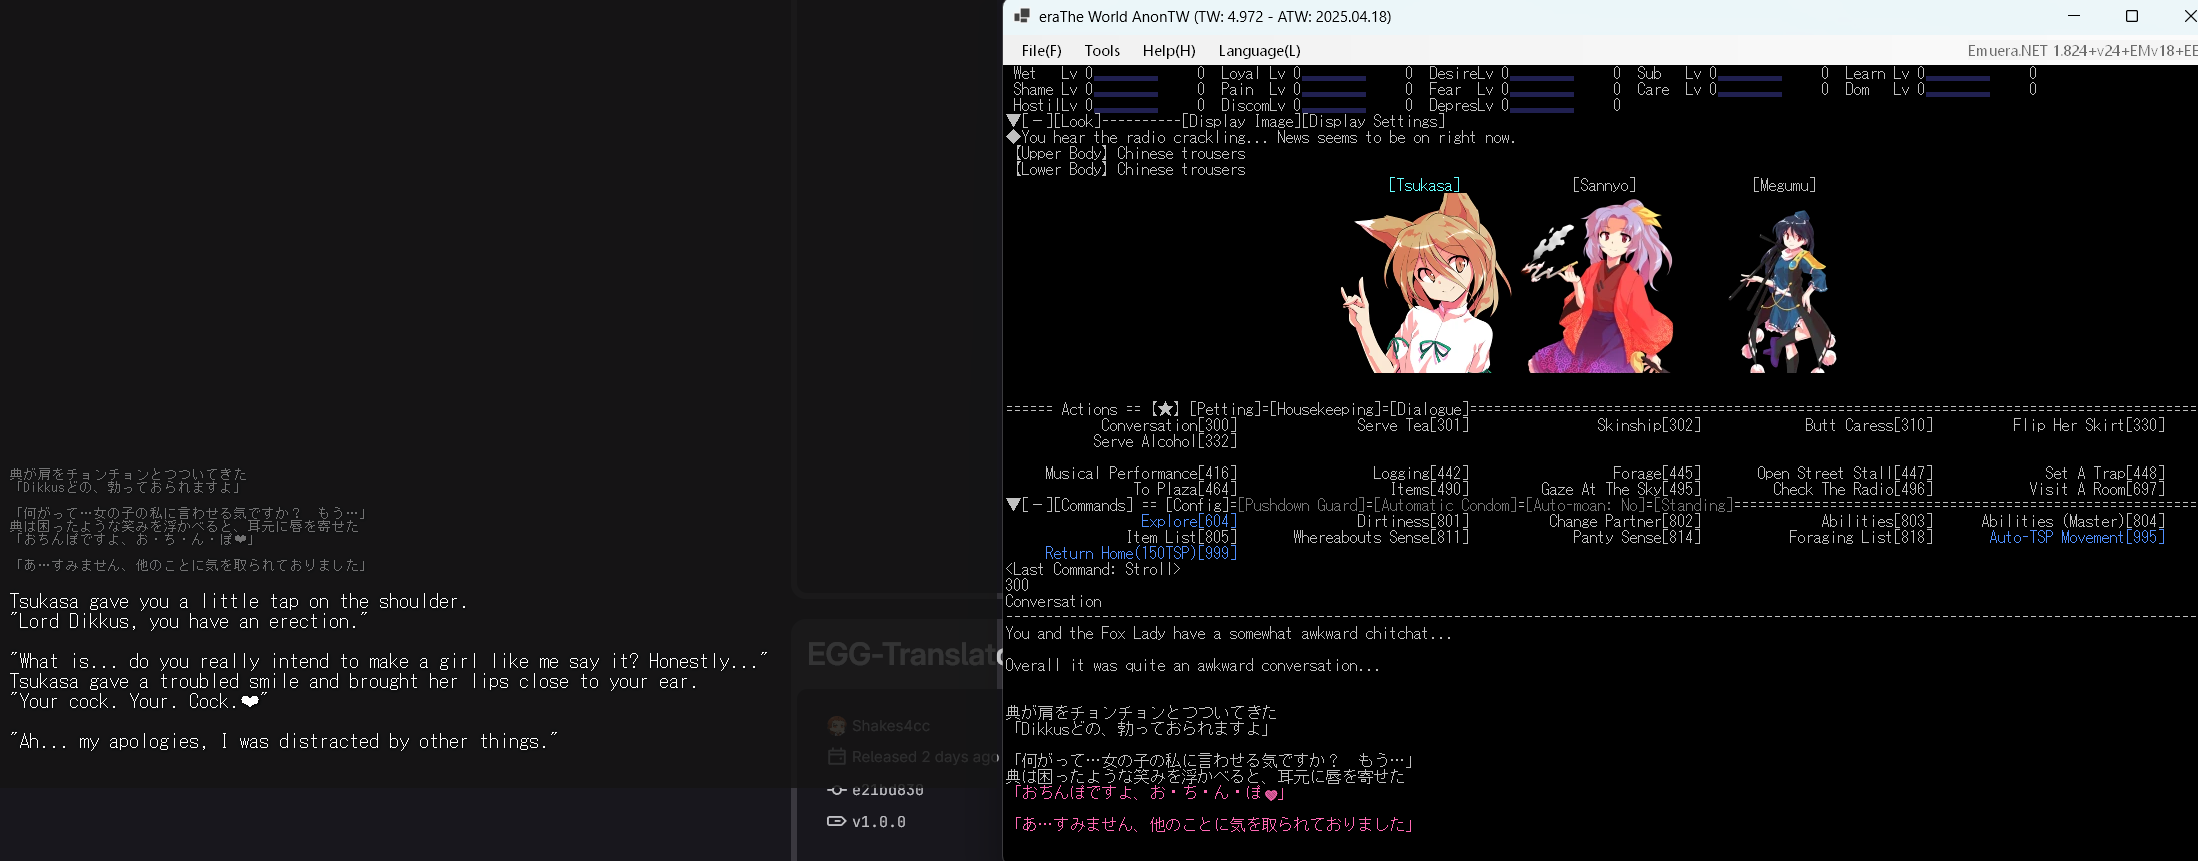
Task: Click Auto-TSP Movement[995] link
Action: (x=2077, y=538)
